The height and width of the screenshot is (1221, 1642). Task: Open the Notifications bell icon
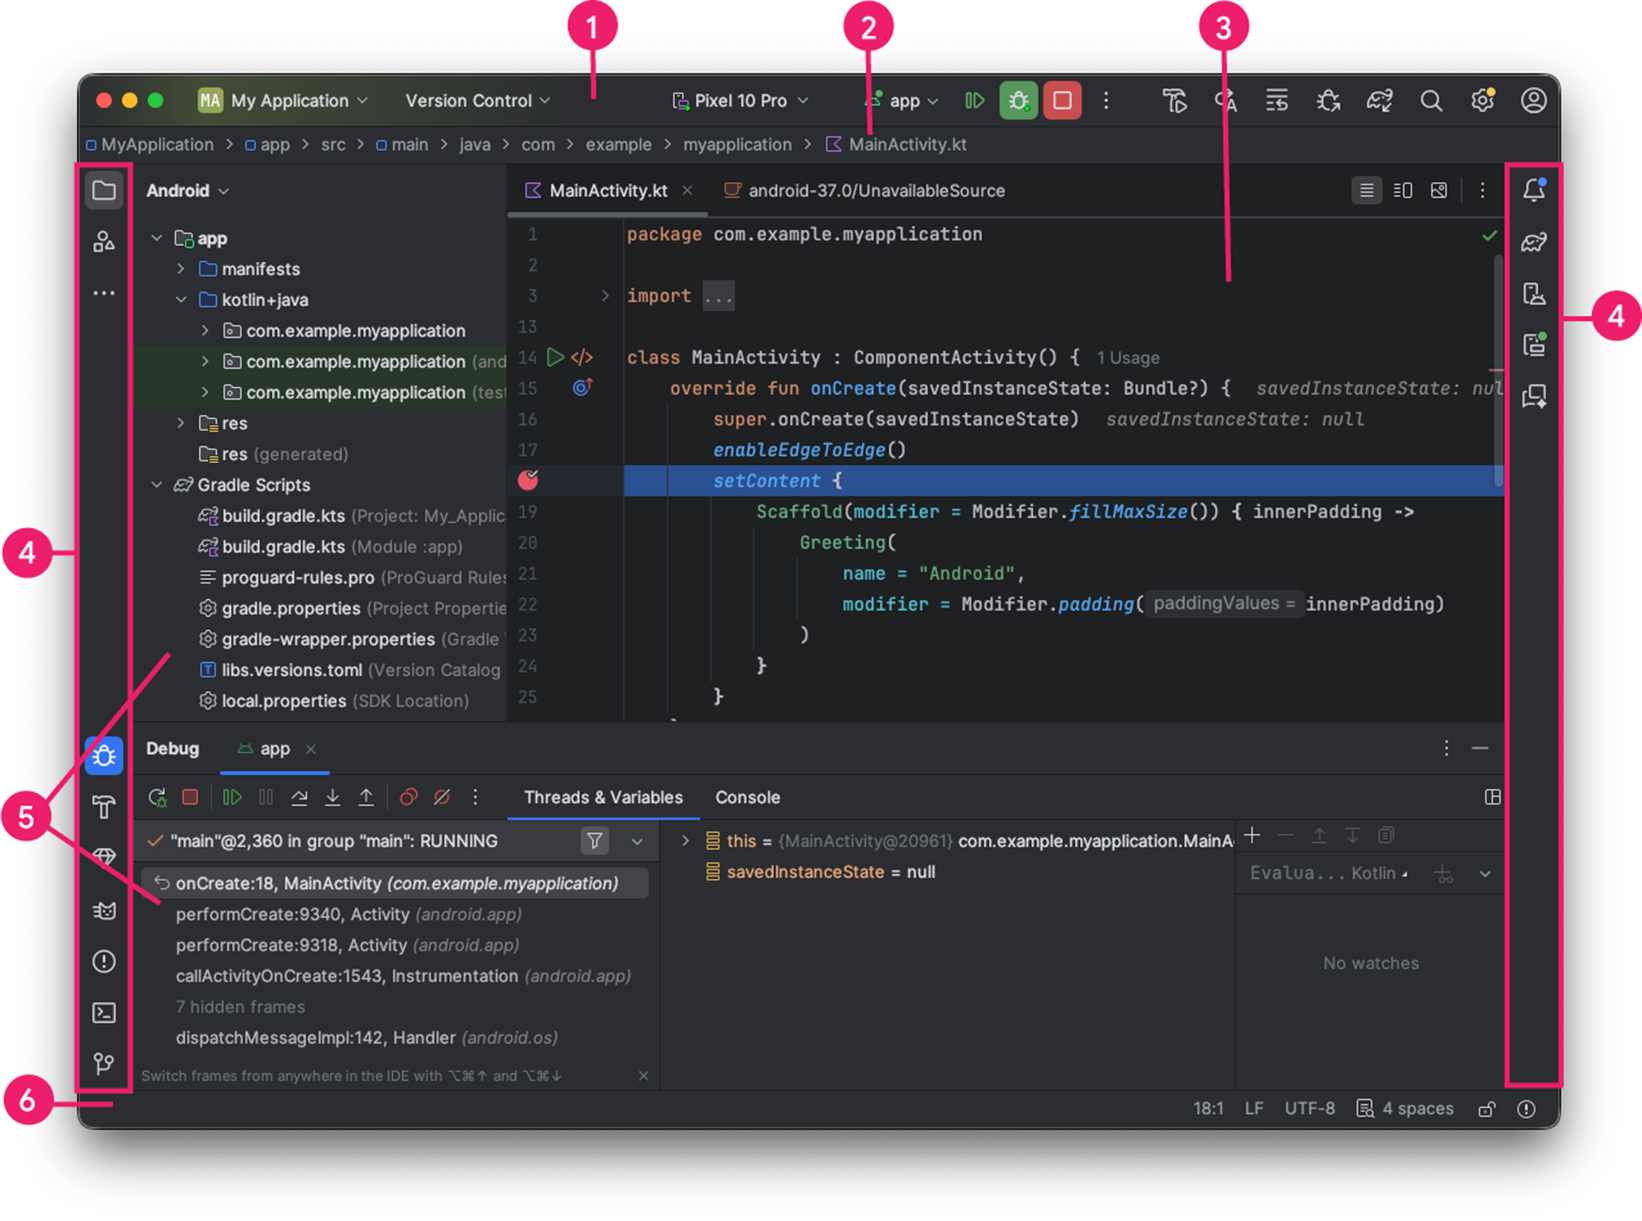coord(1534,190)
